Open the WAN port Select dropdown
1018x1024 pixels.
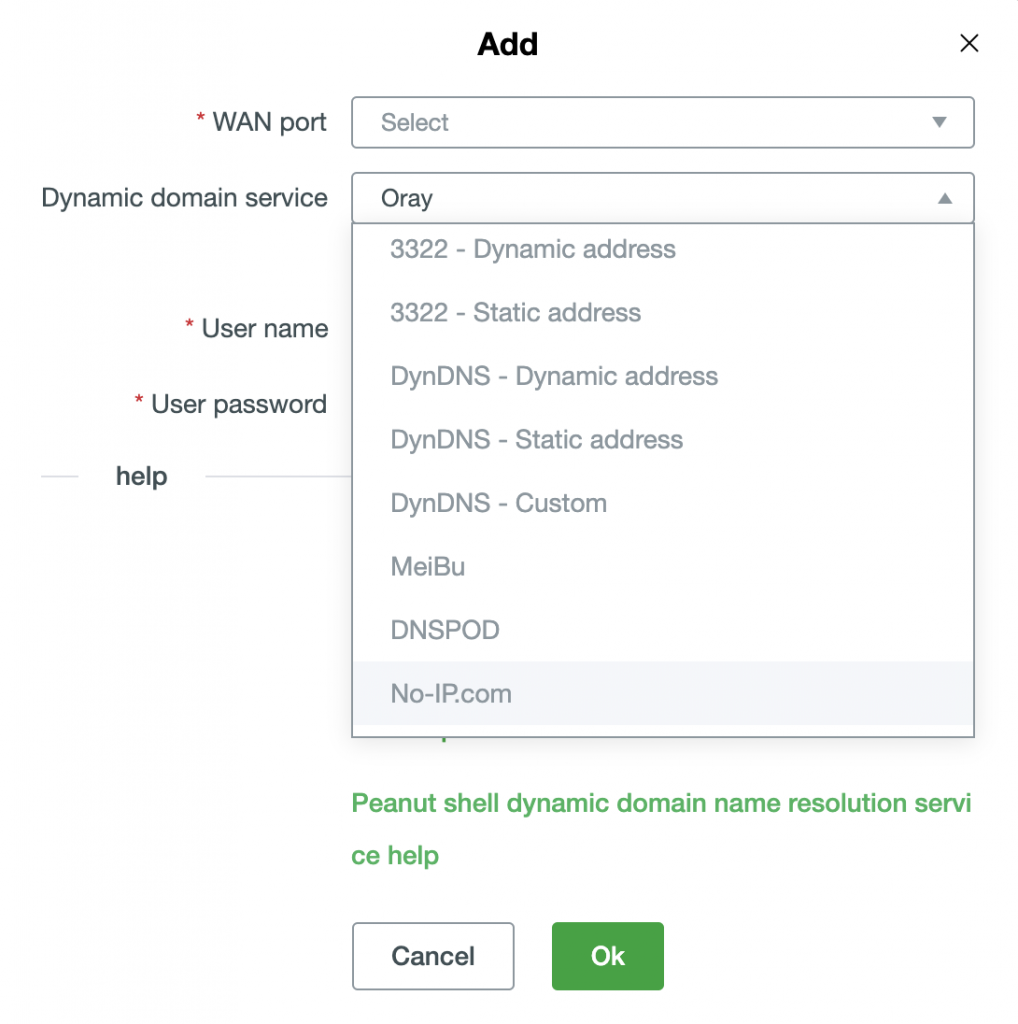[x=662, y=122]
